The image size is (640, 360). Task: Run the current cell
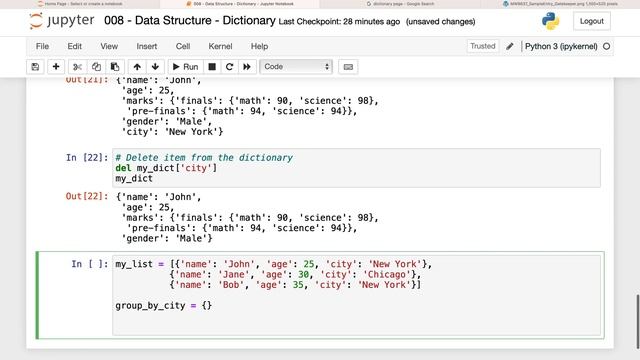(185, 67)
